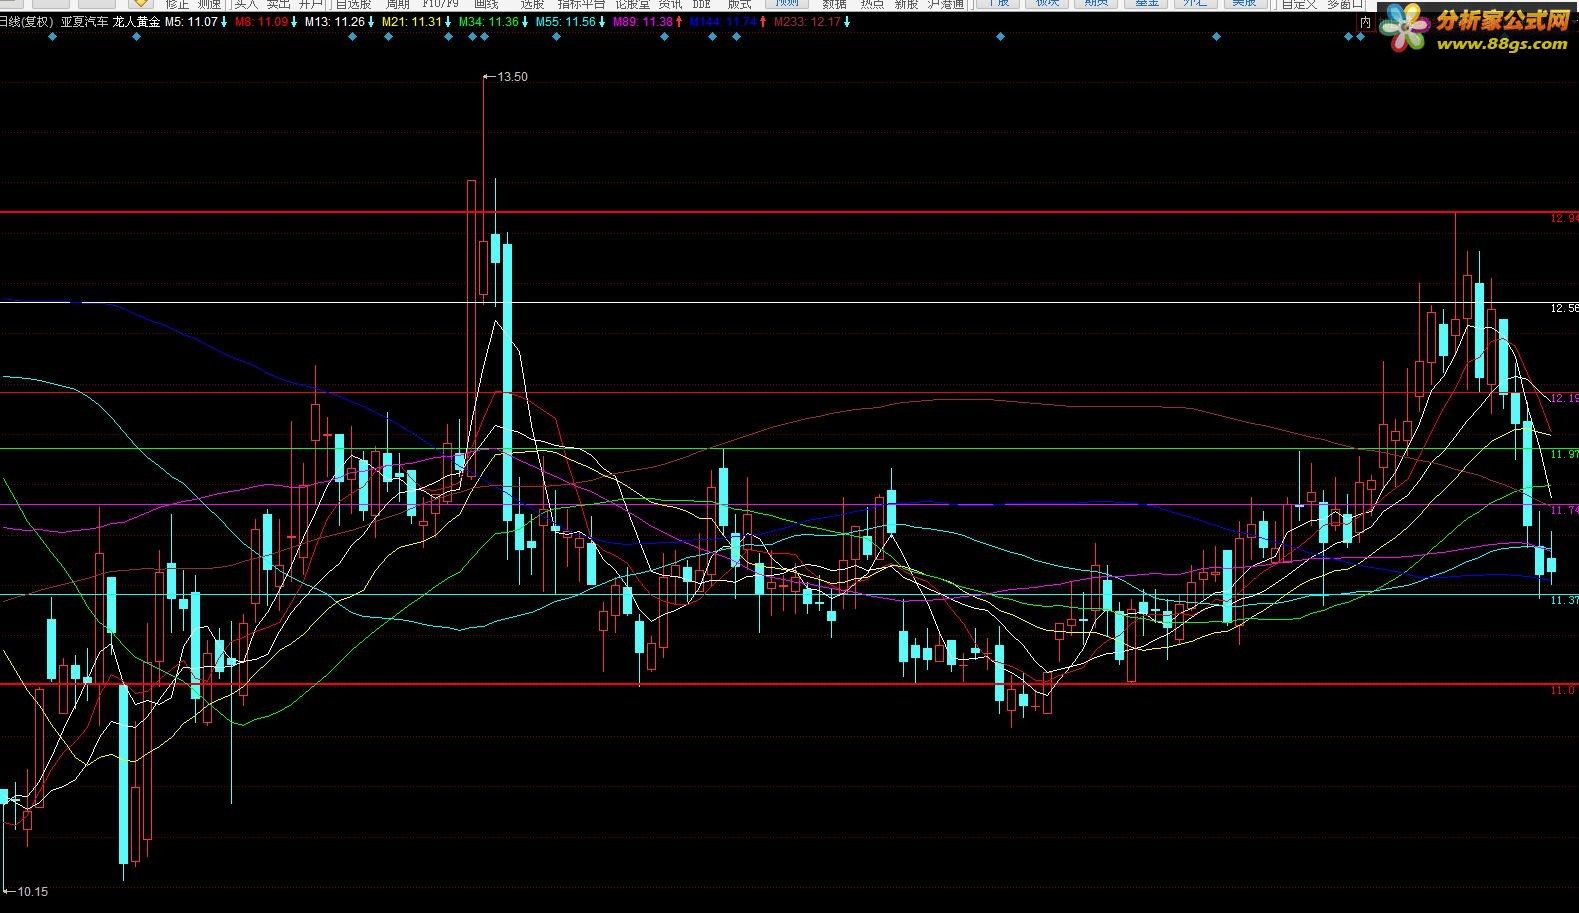Image resolution: width=1579 pixels, height=913 pixels.
Task: Open the 多窗口 multi-window item
Action: [x=1345, y=5]
